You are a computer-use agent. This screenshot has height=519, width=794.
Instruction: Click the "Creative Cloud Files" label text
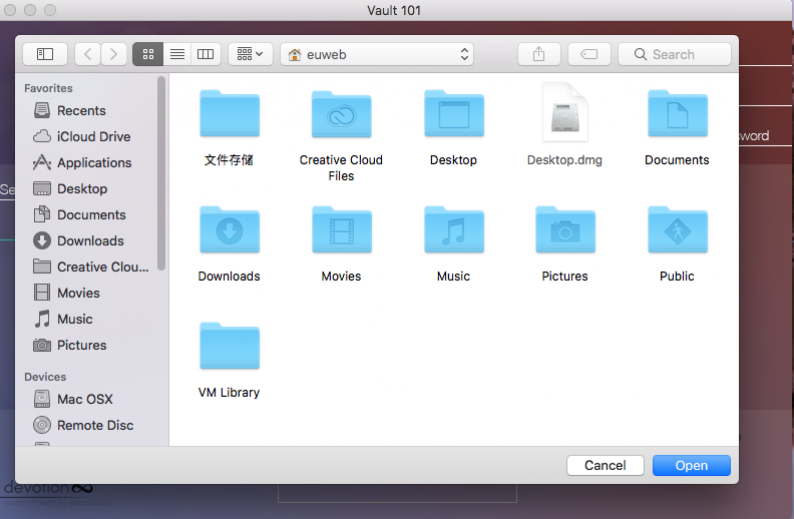point(341,168)
